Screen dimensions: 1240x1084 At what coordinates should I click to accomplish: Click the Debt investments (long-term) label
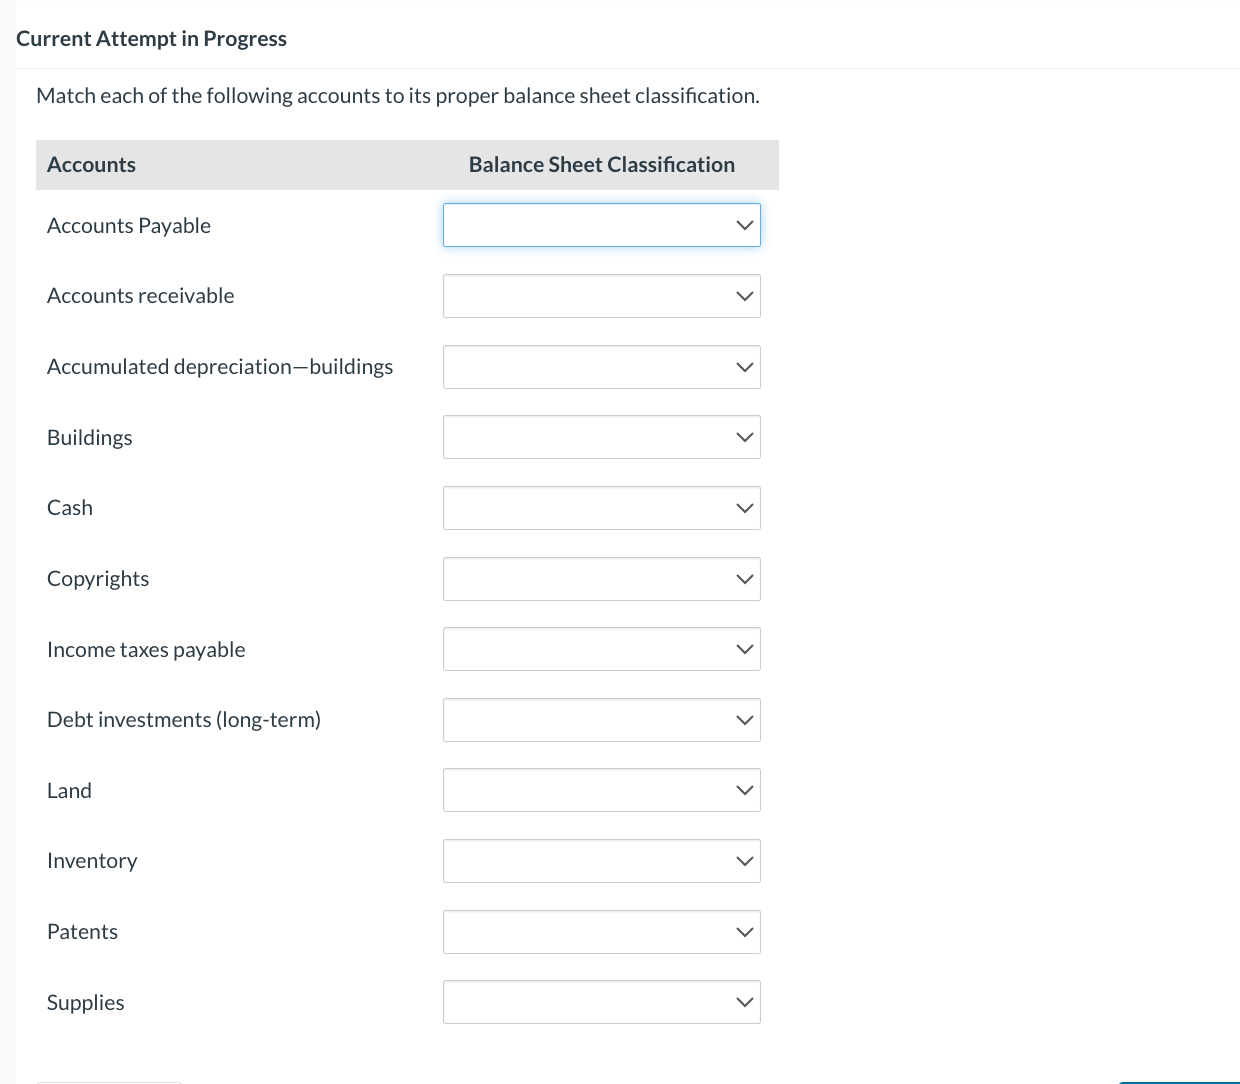pyautogui.click(x=184, y=720)
